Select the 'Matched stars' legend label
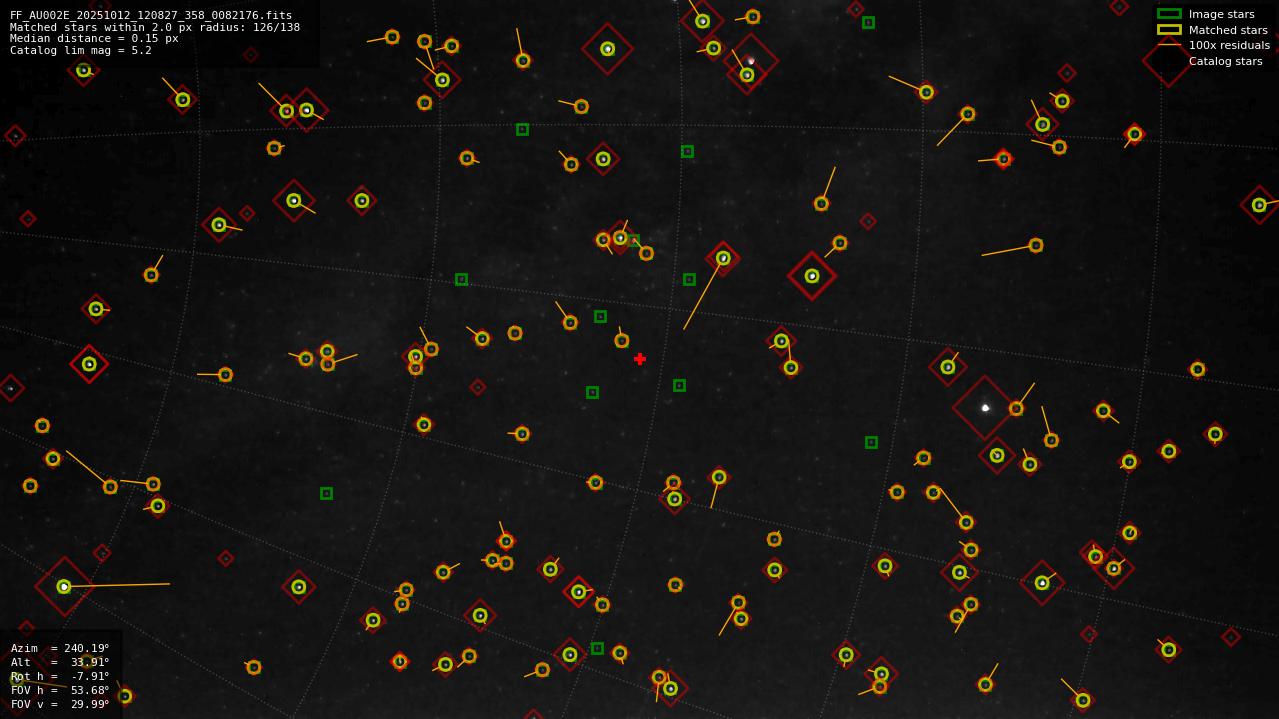This screenshot has height=719, width=1279. (x=1228, y=30)
